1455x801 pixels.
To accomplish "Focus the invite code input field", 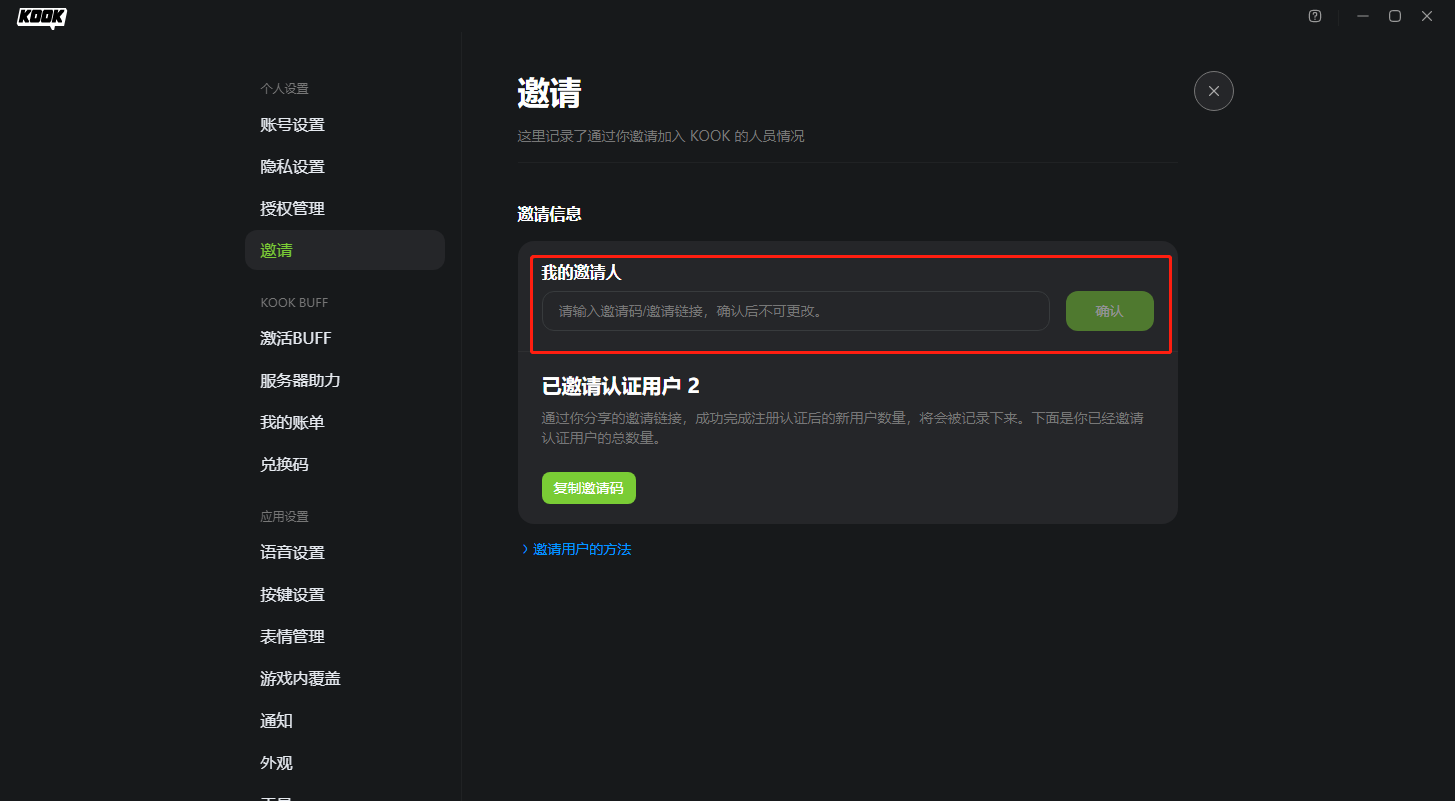I will (795, 311).
